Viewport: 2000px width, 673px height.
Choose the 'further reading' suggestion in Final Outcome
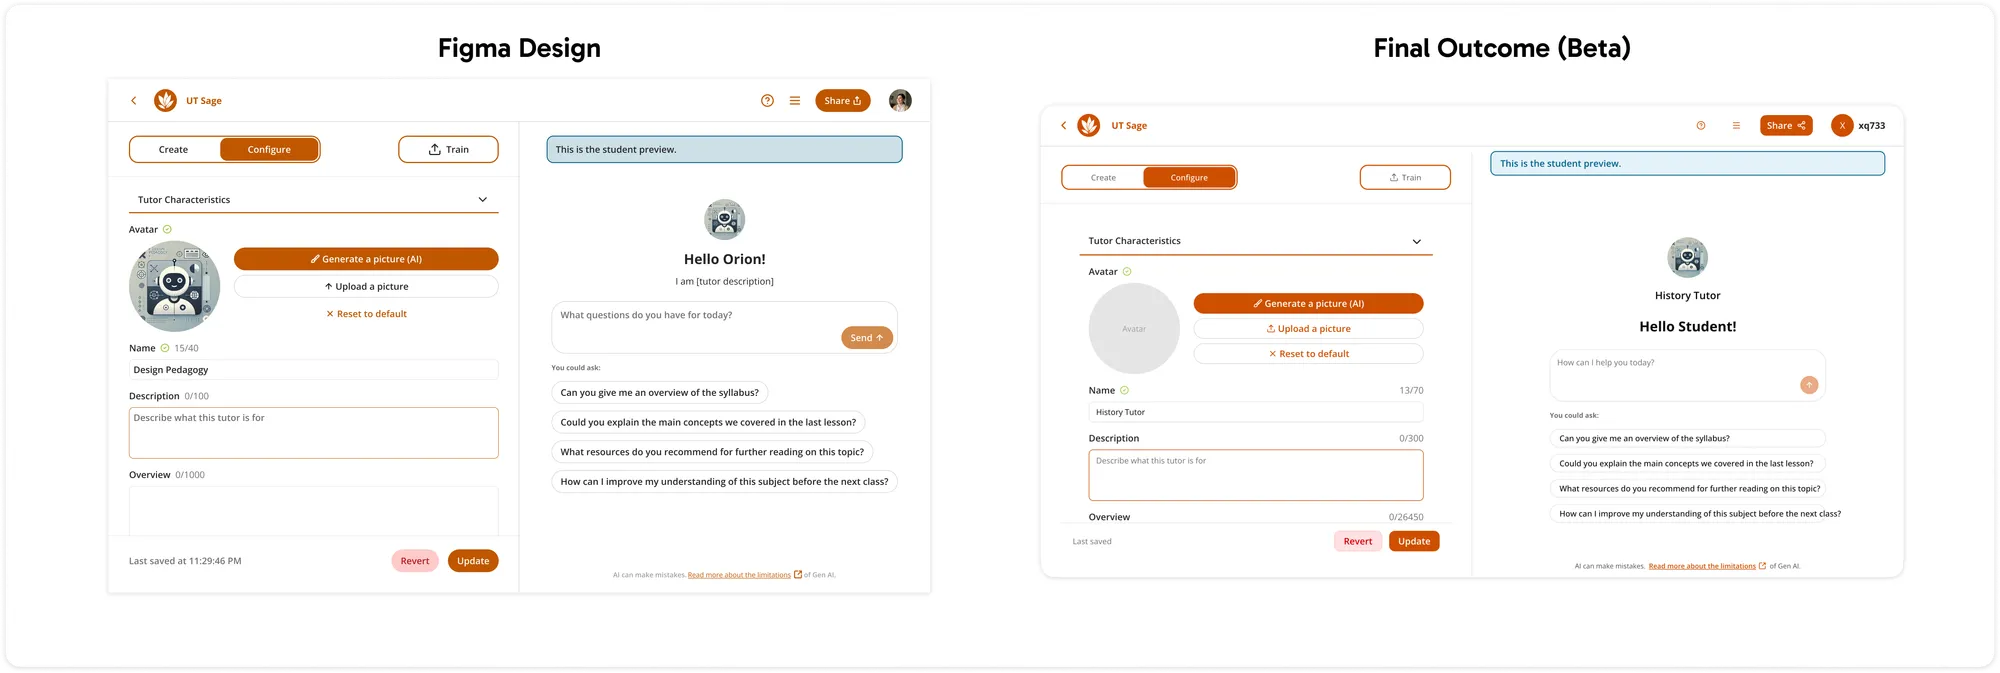click(x=1688, y=489)
